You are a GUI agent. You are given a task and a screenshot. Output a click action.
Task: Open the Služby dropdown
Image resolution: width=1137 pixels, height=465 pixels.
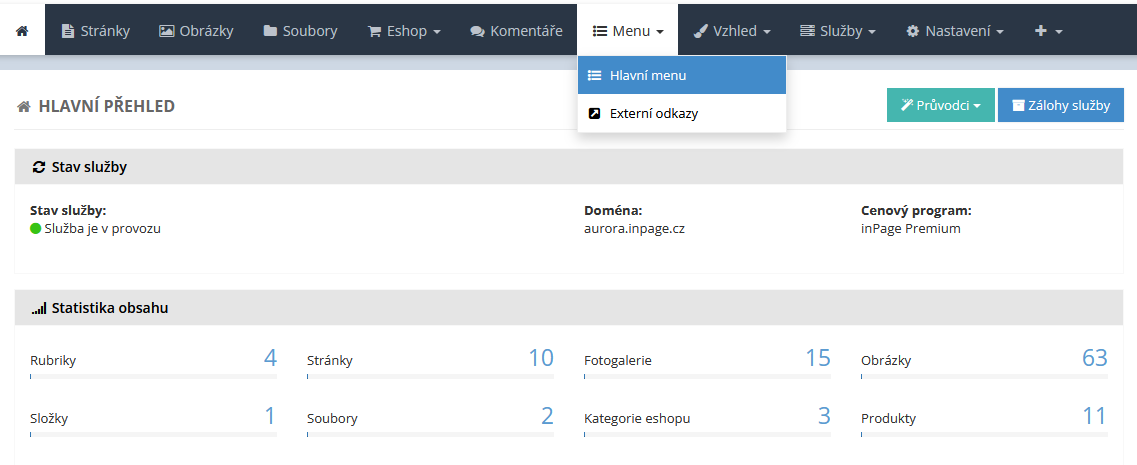click(837, 31)
